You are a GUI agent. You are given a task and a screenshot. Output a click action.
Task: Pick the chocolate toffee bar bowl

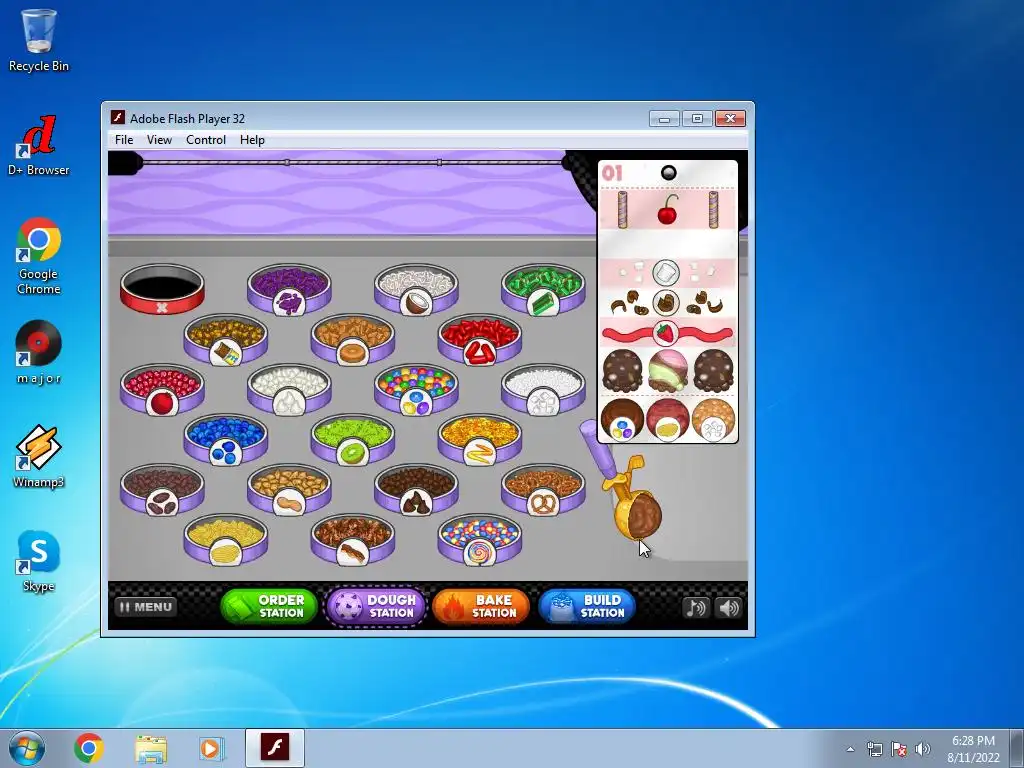(225, 339)
